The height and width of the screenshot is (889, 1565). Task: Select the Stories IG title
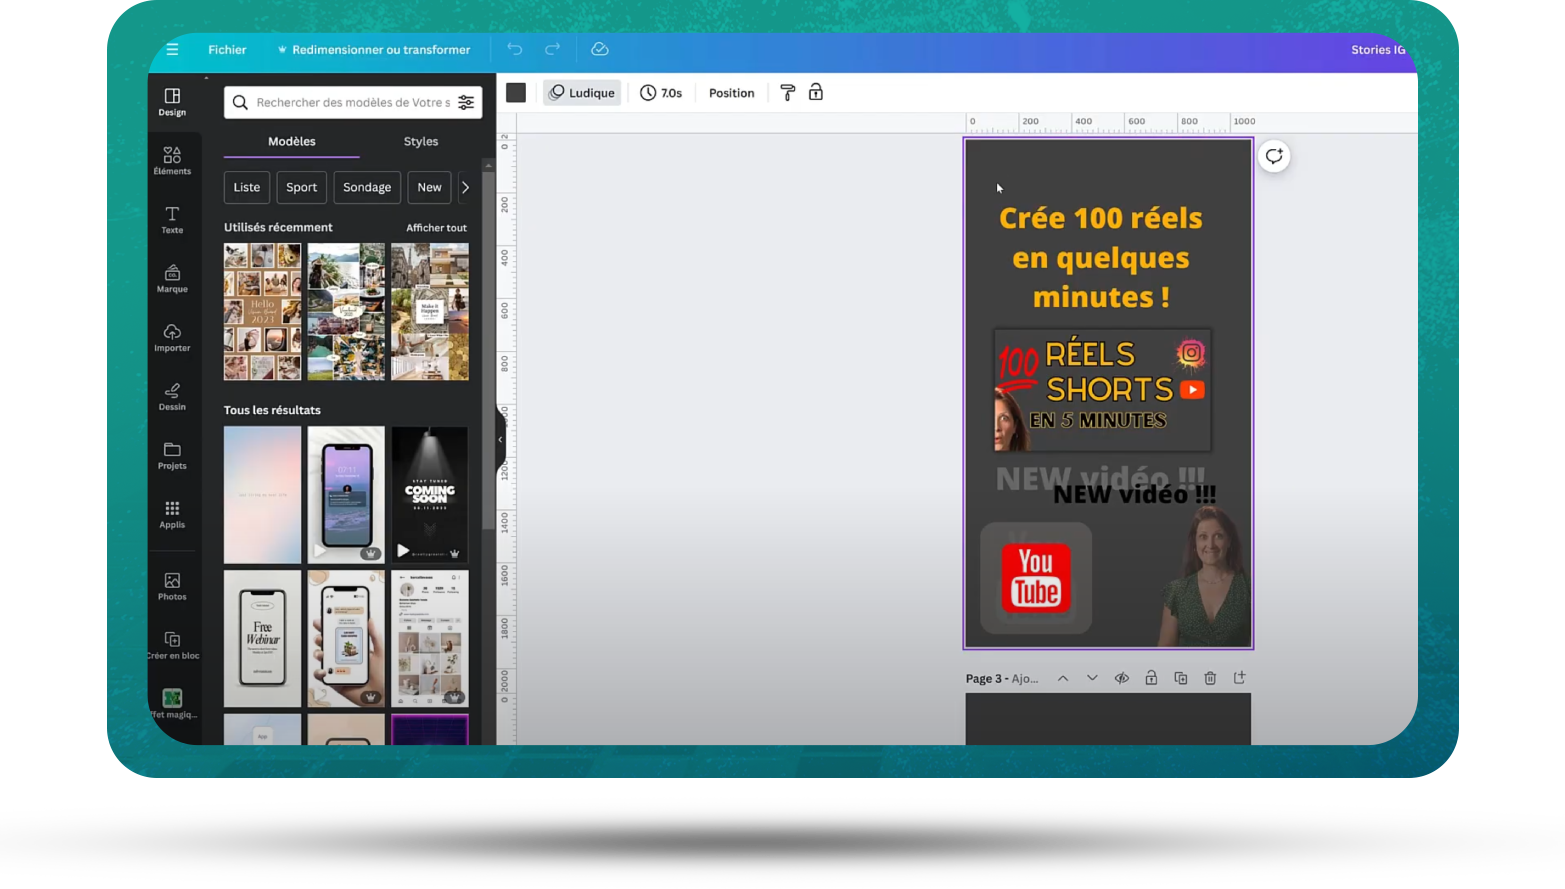point(1378,49)
